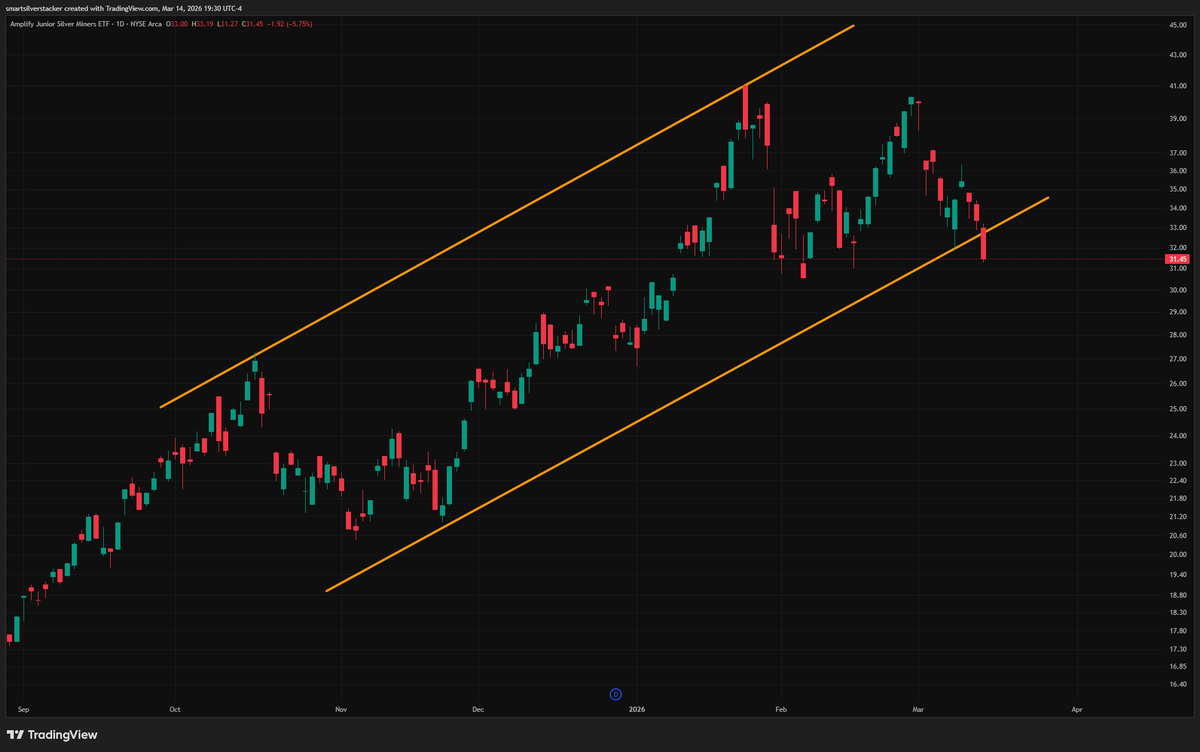The image size is (1200, 752).
Task: Click the 26.00 price scale label
Action: (1177, 384)
